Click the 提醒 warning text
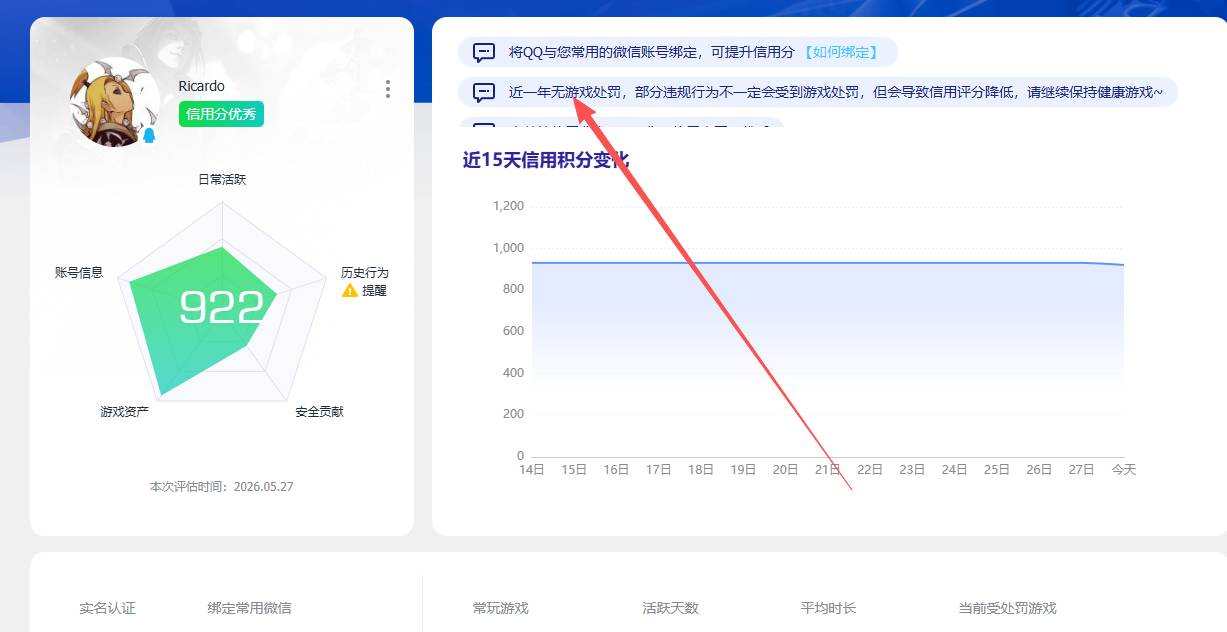Viewport: 1227px width, 632px height. [374, 291]
